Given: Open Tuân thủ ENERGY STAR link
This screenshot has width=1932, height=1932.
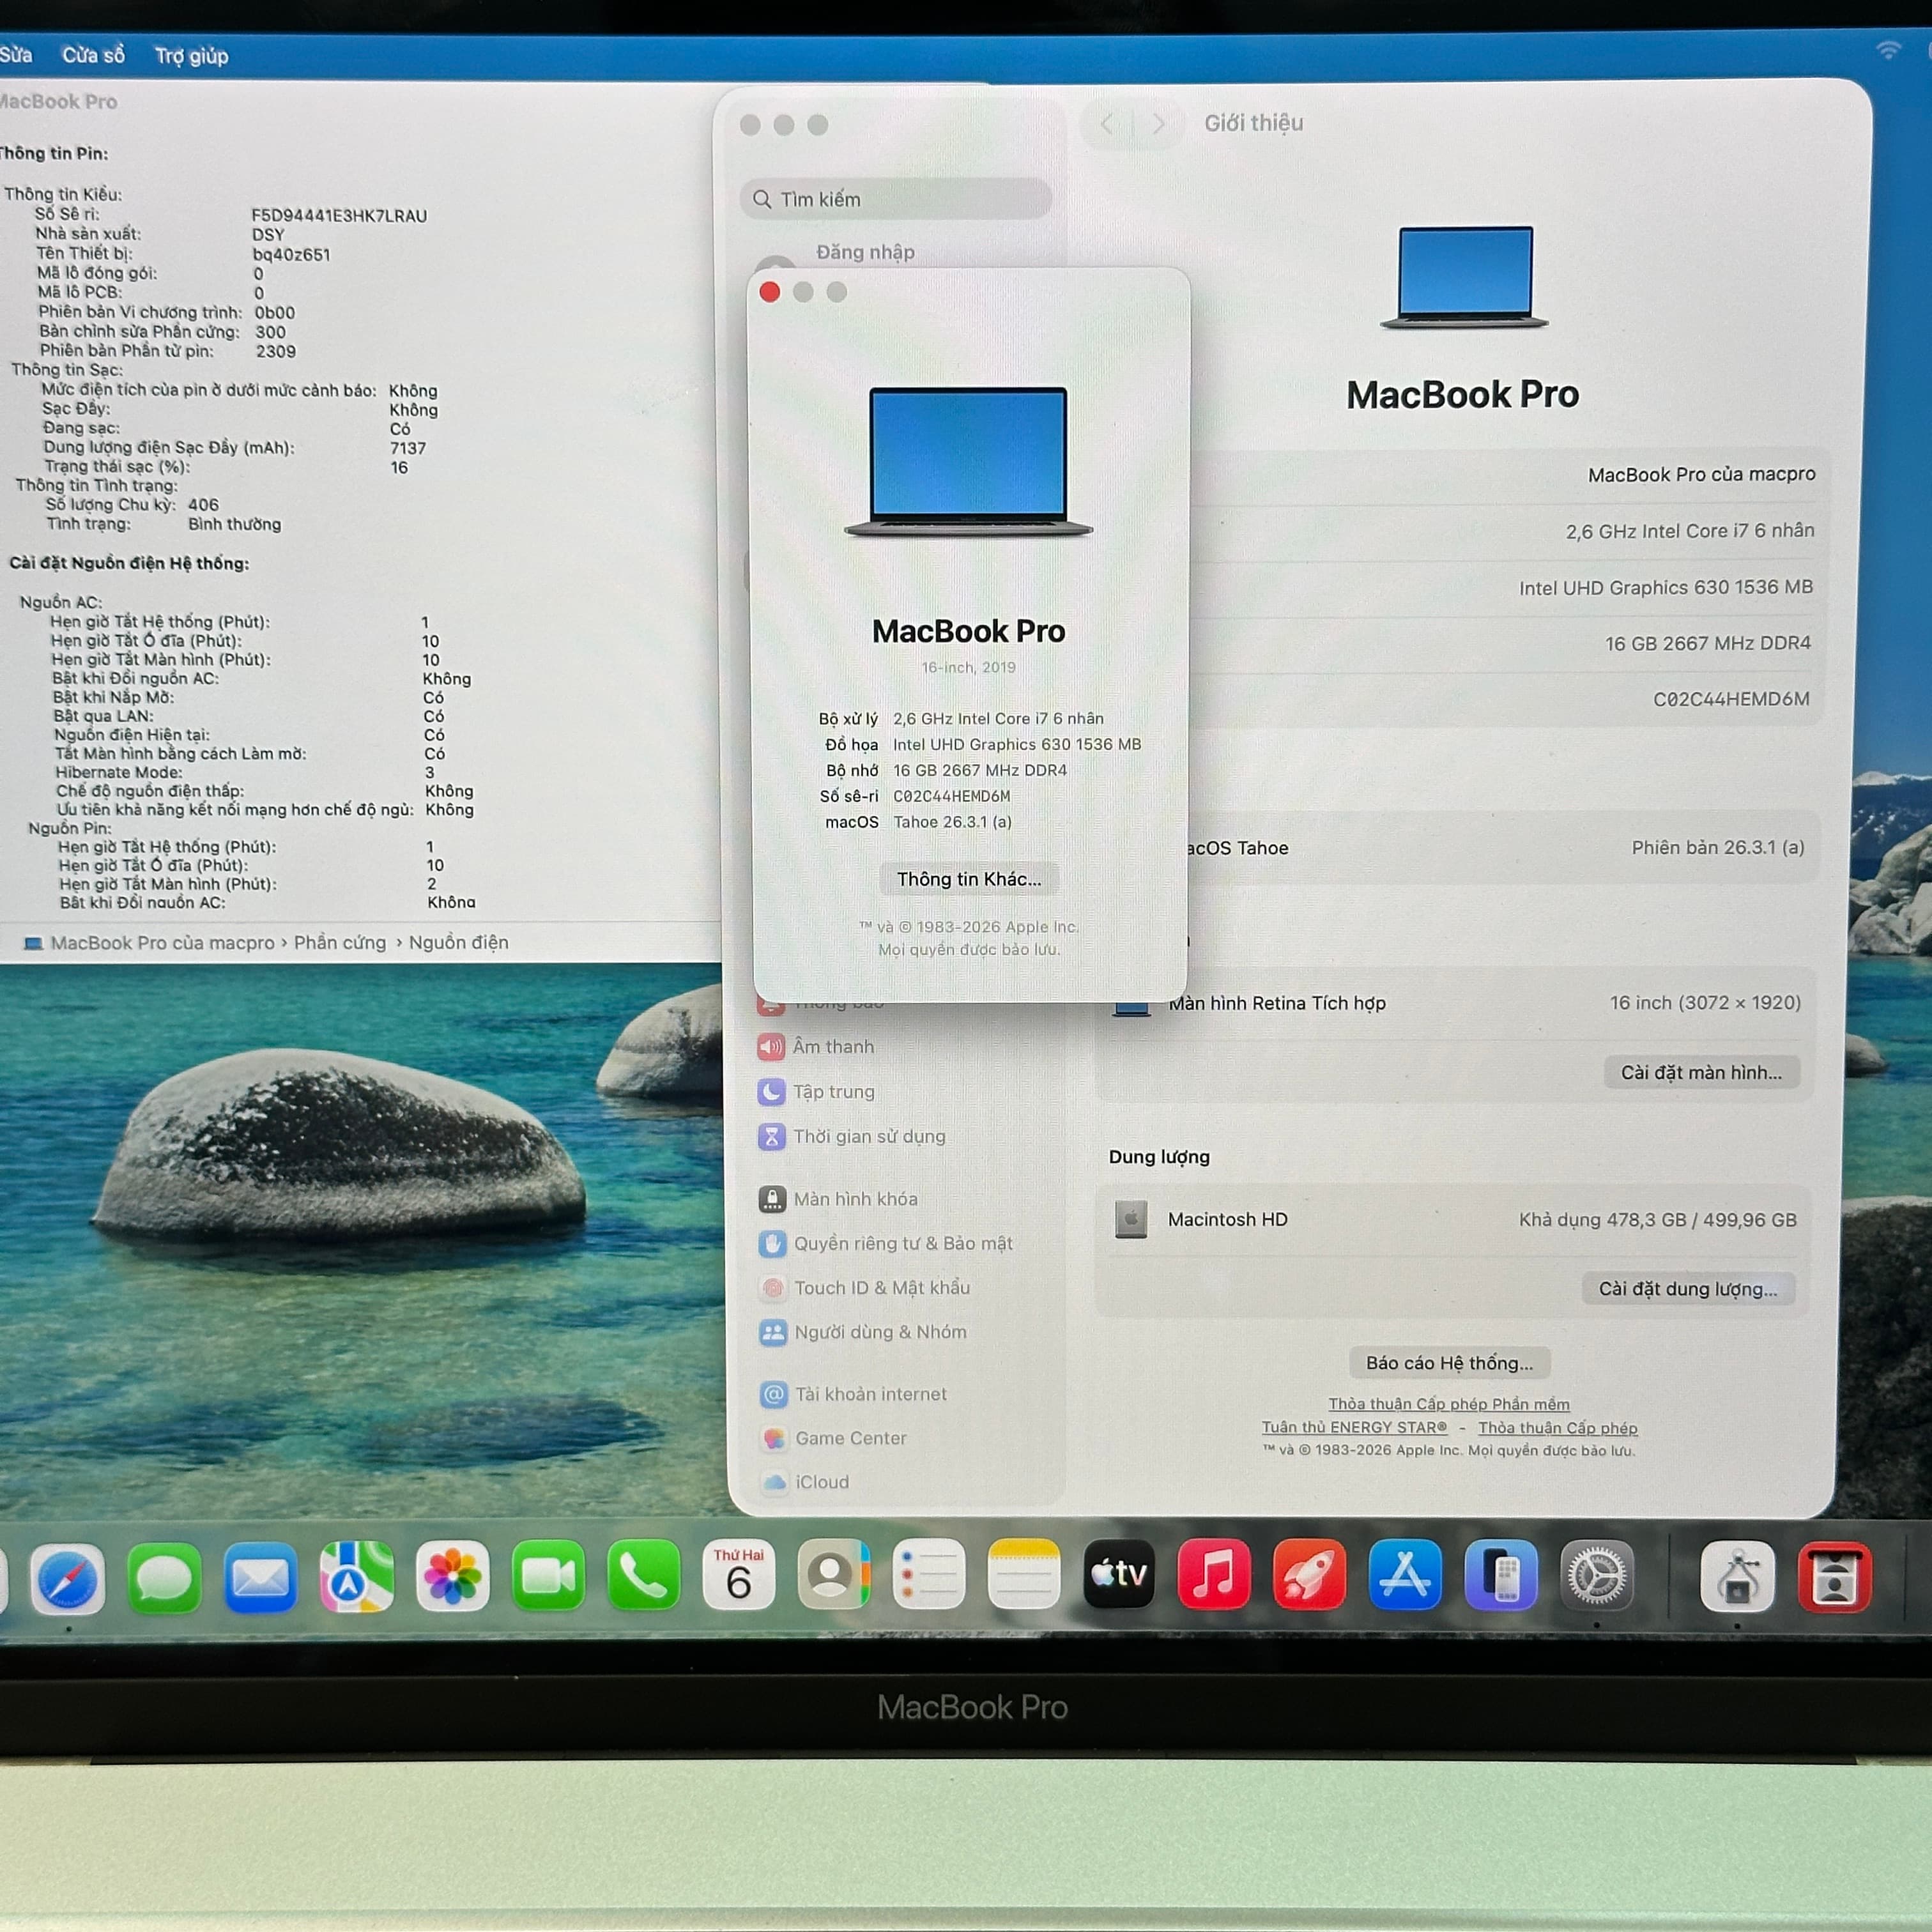Looking at the screenshot, I should click(1354, 1427).
